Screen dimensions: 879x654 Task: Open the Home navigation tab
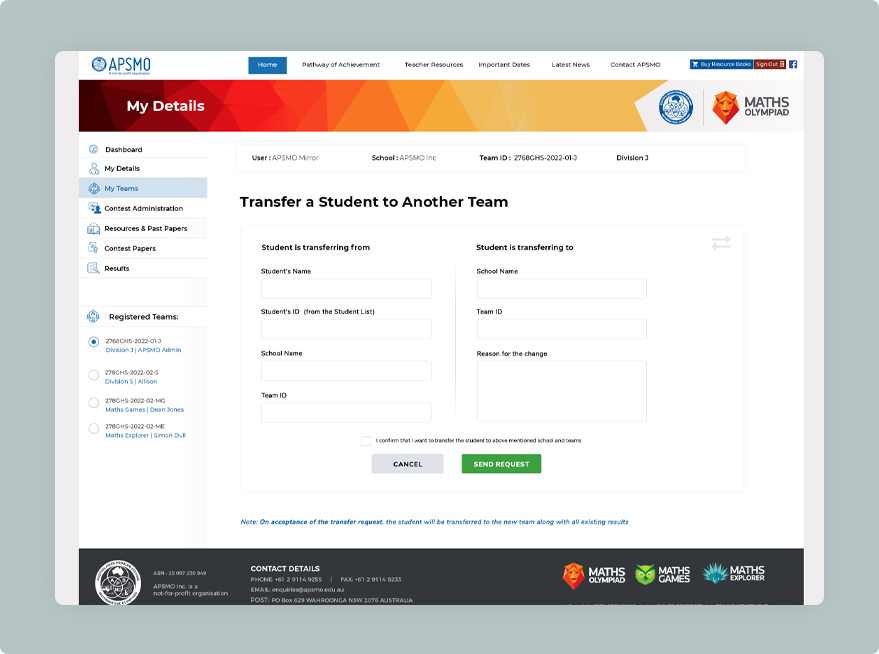pos(267,65)
